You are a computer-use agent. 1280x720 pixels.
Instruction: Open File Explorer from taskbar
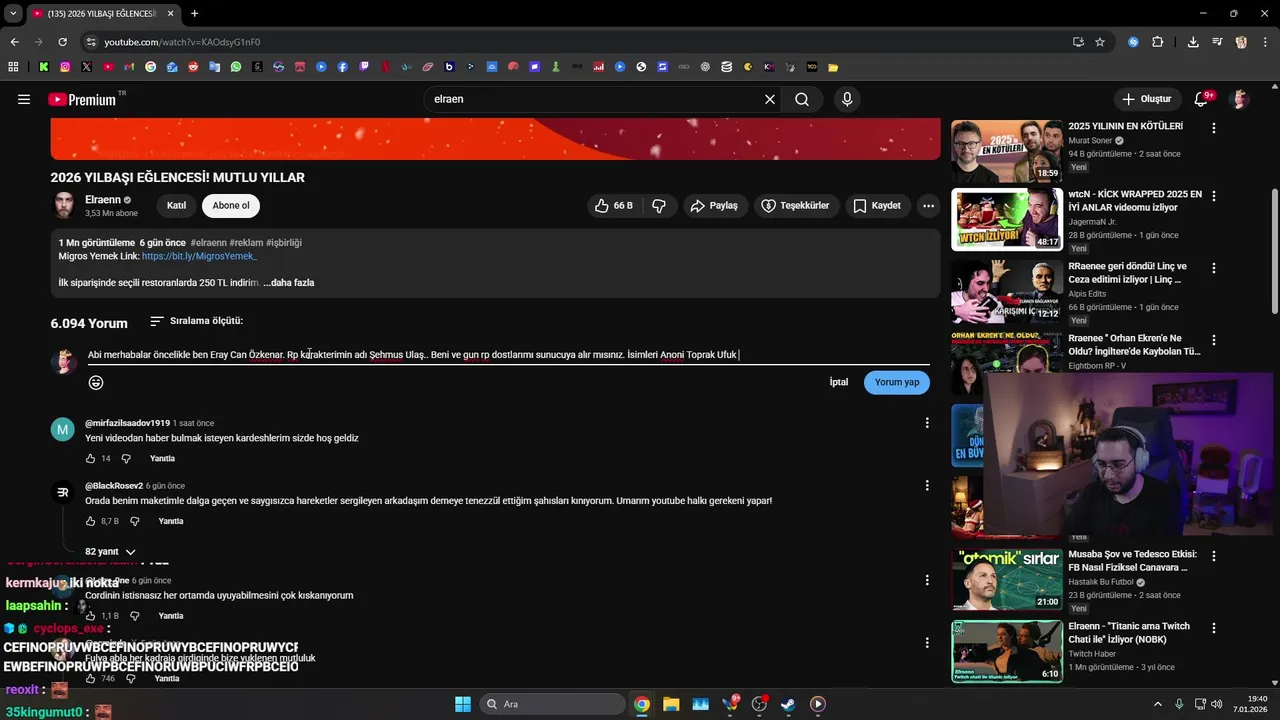tap(671, 704)
